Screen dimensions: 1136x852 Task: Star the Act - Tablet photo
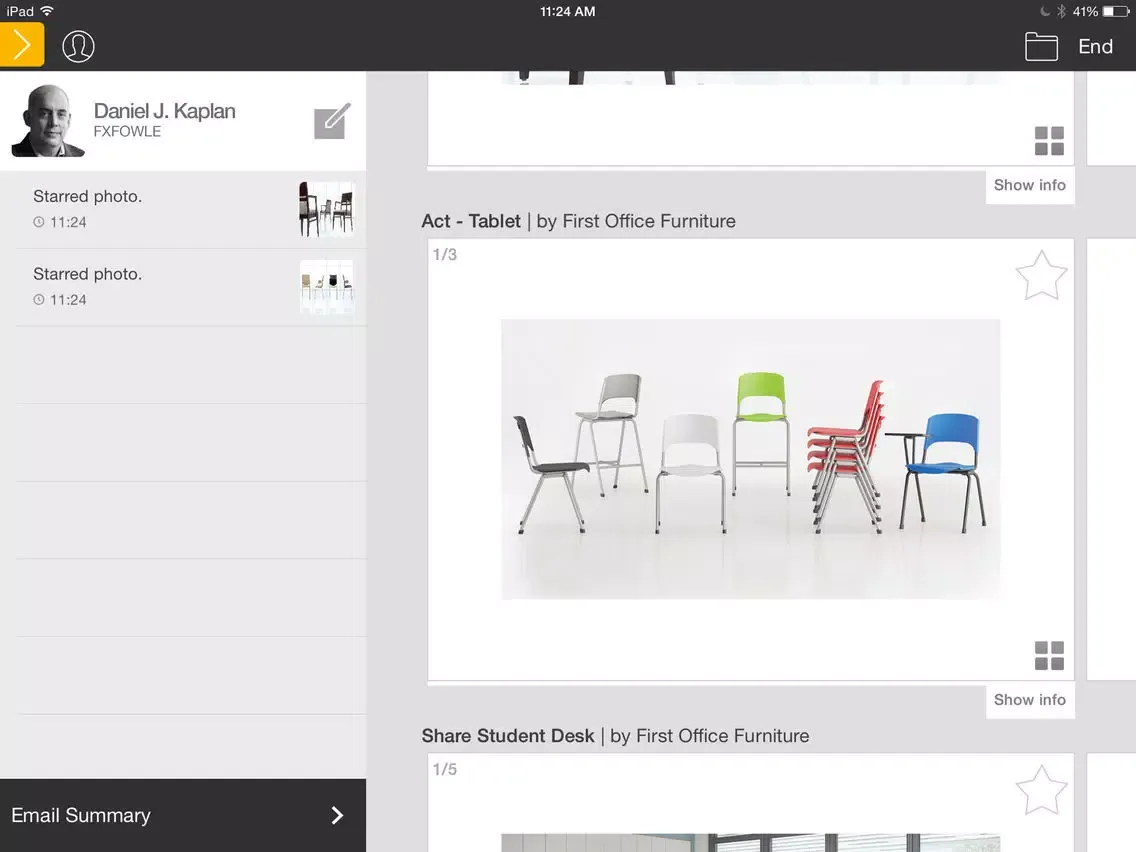(x=1041, y=276)
